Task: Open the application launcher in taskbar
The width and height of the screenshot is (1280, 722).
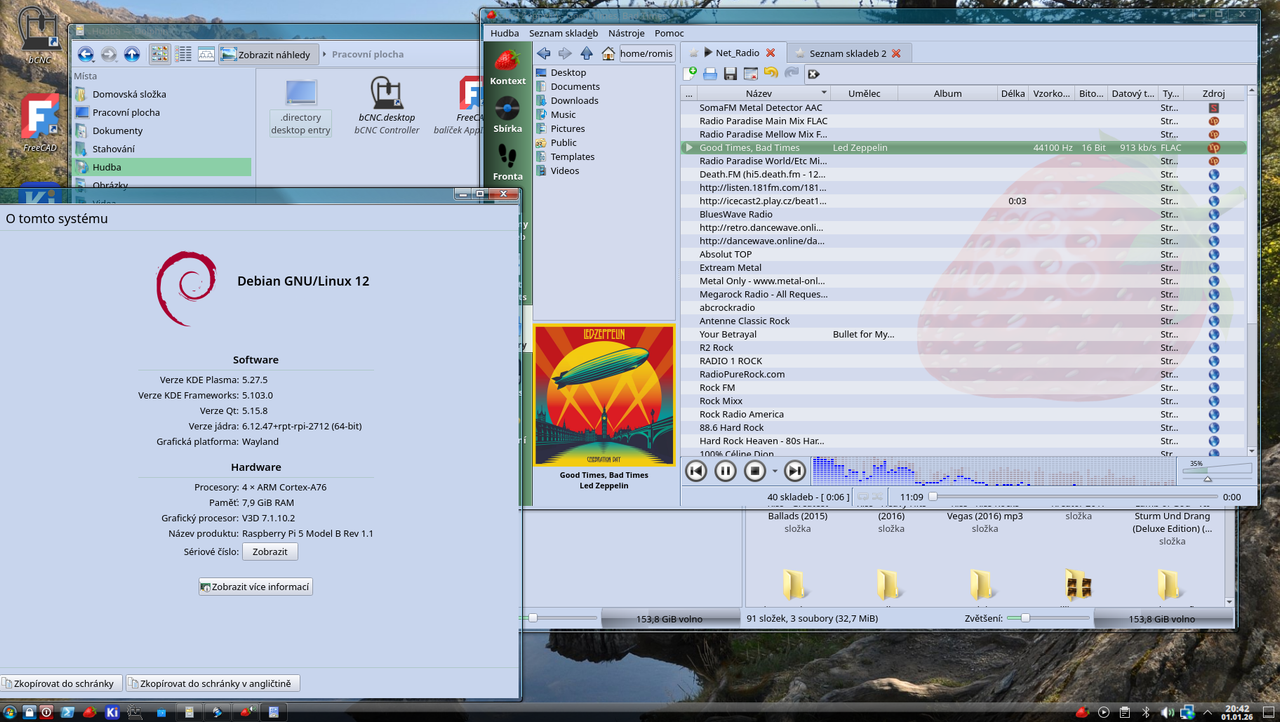Action: coord(9,712)
